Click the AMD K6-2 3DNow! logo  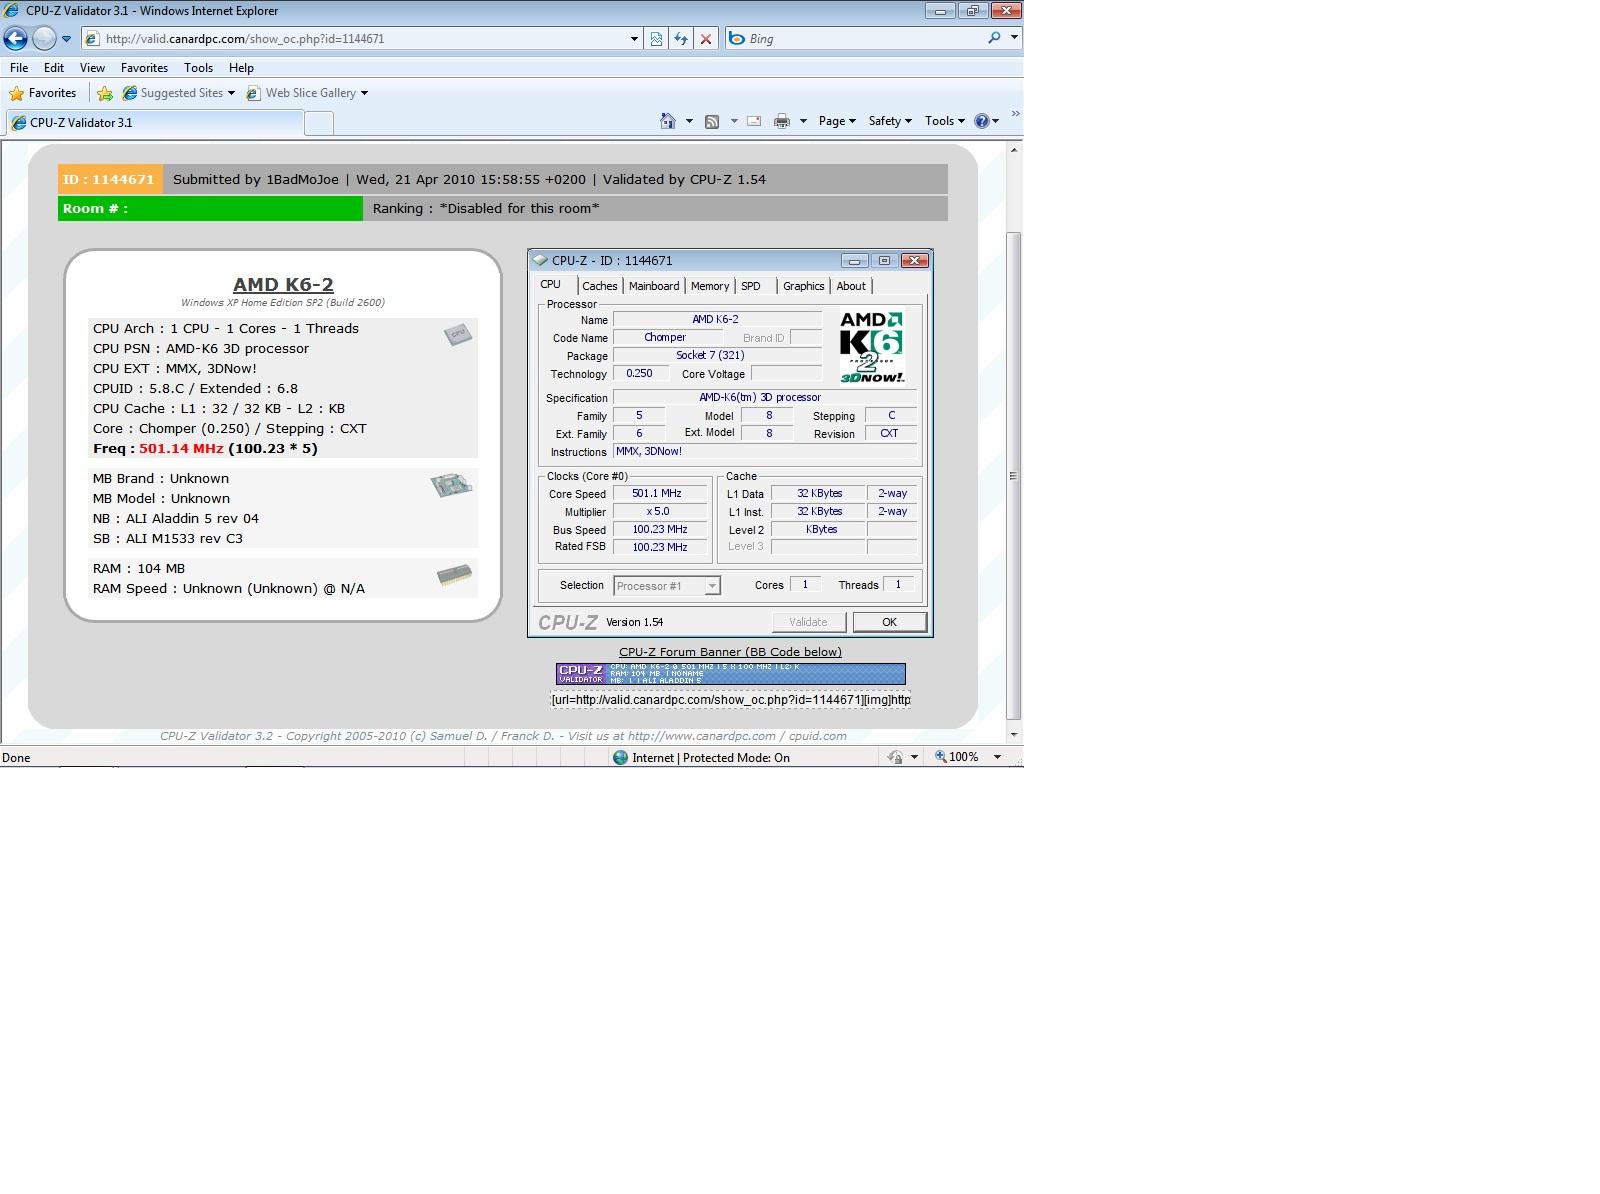(x=872, y=347)
